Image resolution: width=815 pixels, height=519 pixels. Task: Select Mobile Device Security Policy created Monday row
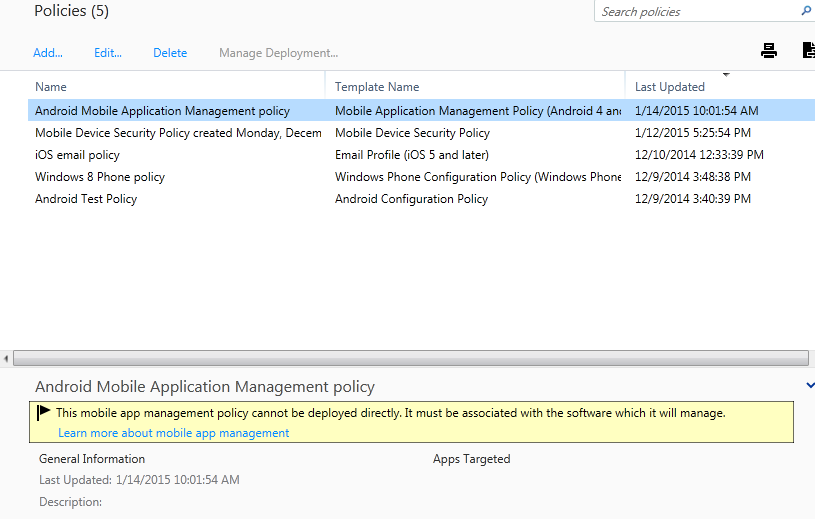tap(421, 133)
